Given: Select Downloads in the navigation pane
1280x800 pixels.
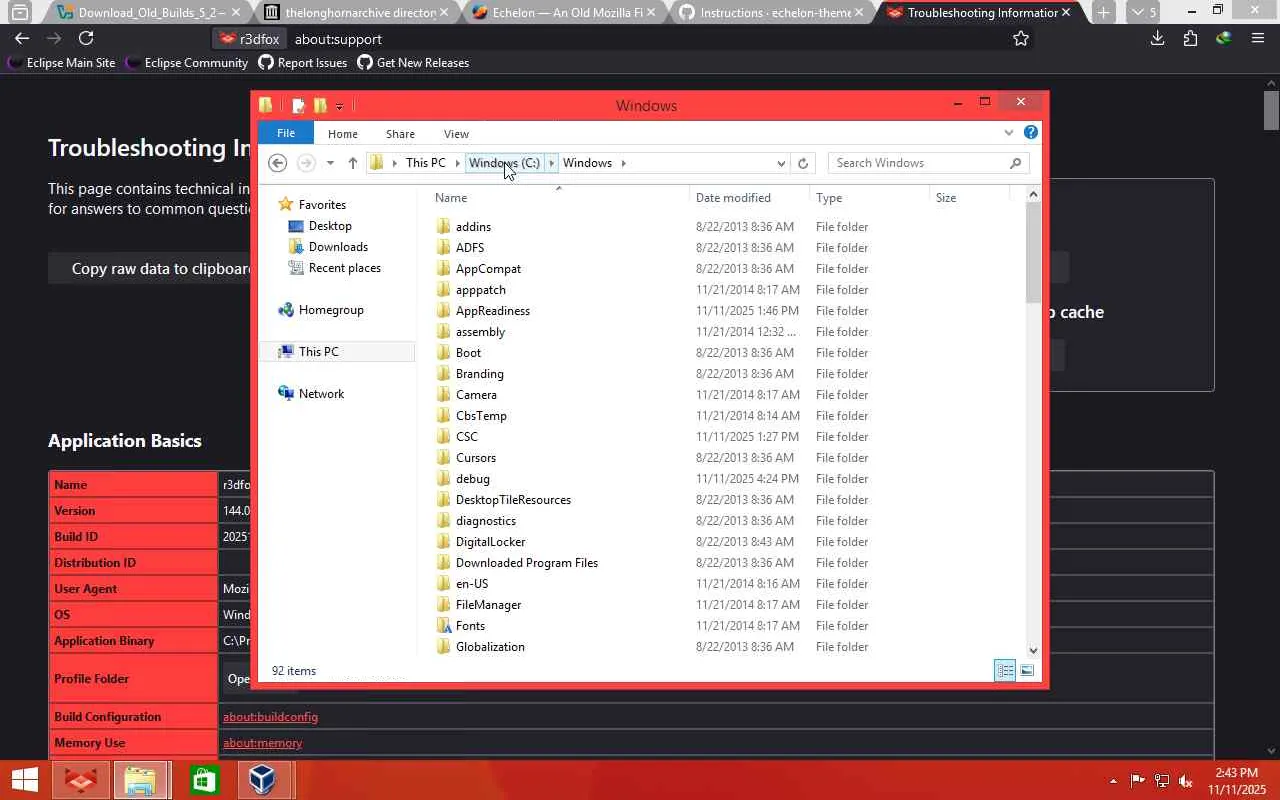Looking at the screenshot, I should [338, 247].
